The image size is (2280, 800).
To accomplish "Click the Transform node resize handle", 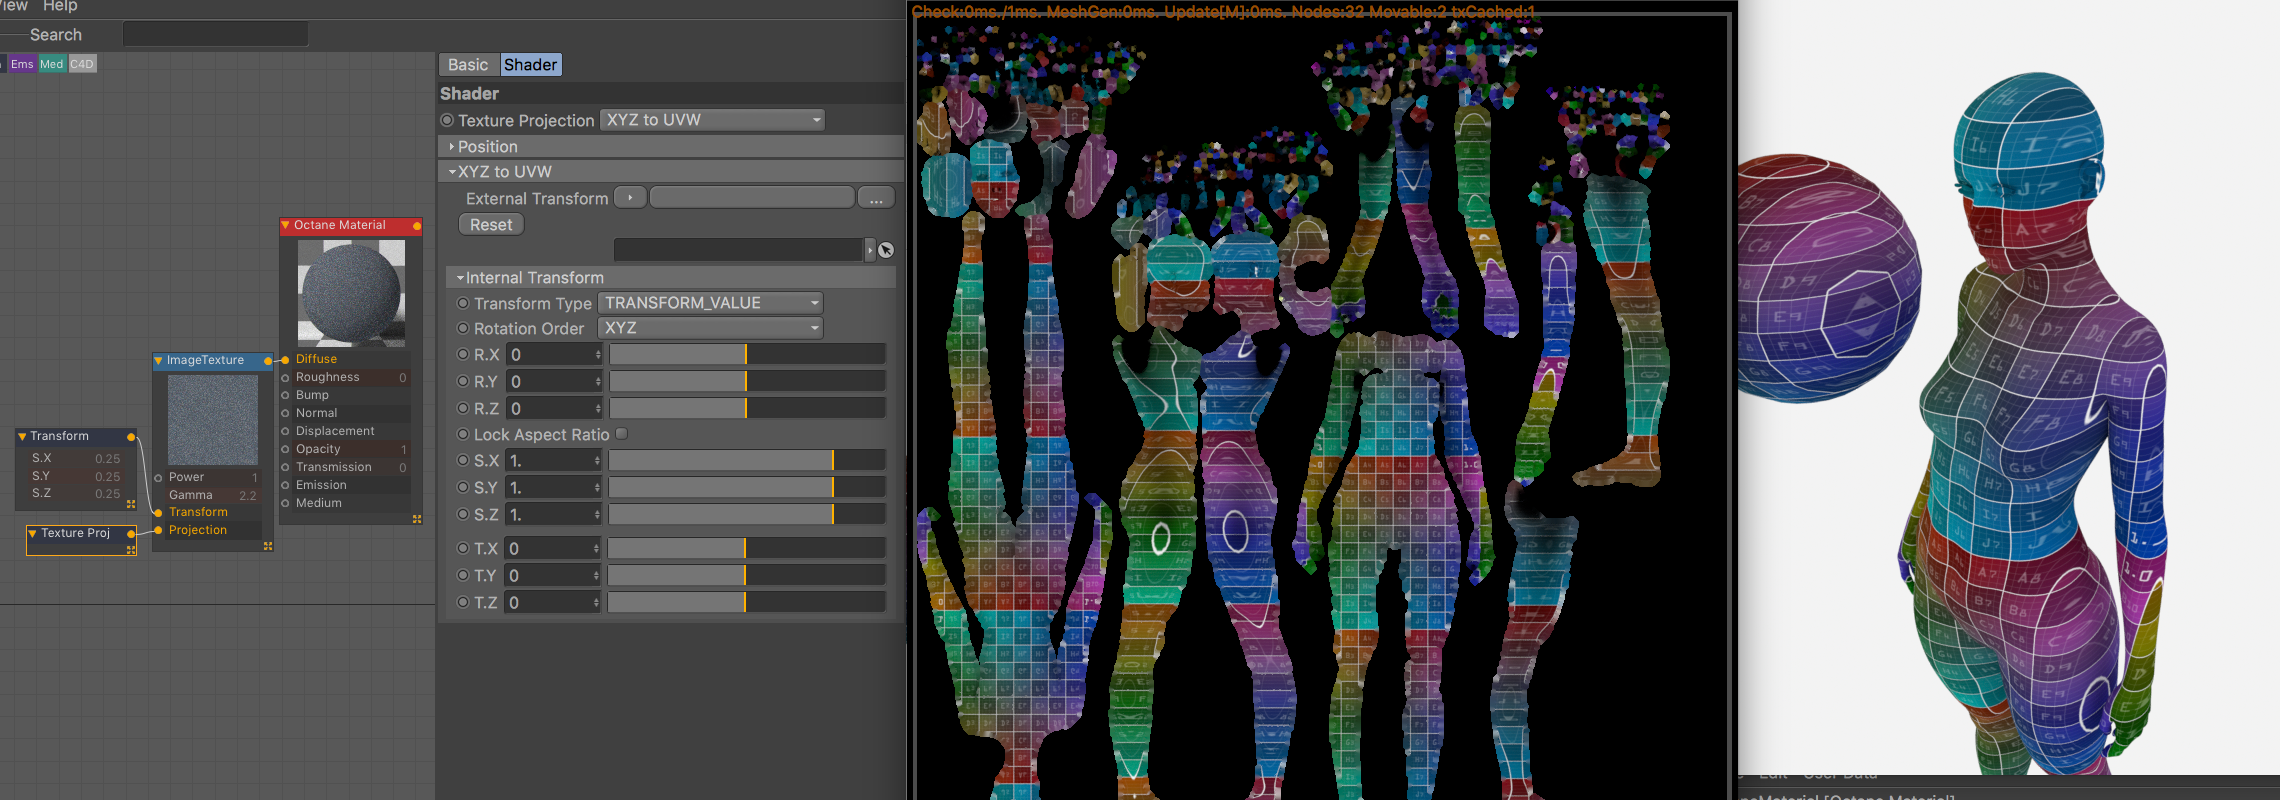I will pyautogui.click(x=131, y=504).
